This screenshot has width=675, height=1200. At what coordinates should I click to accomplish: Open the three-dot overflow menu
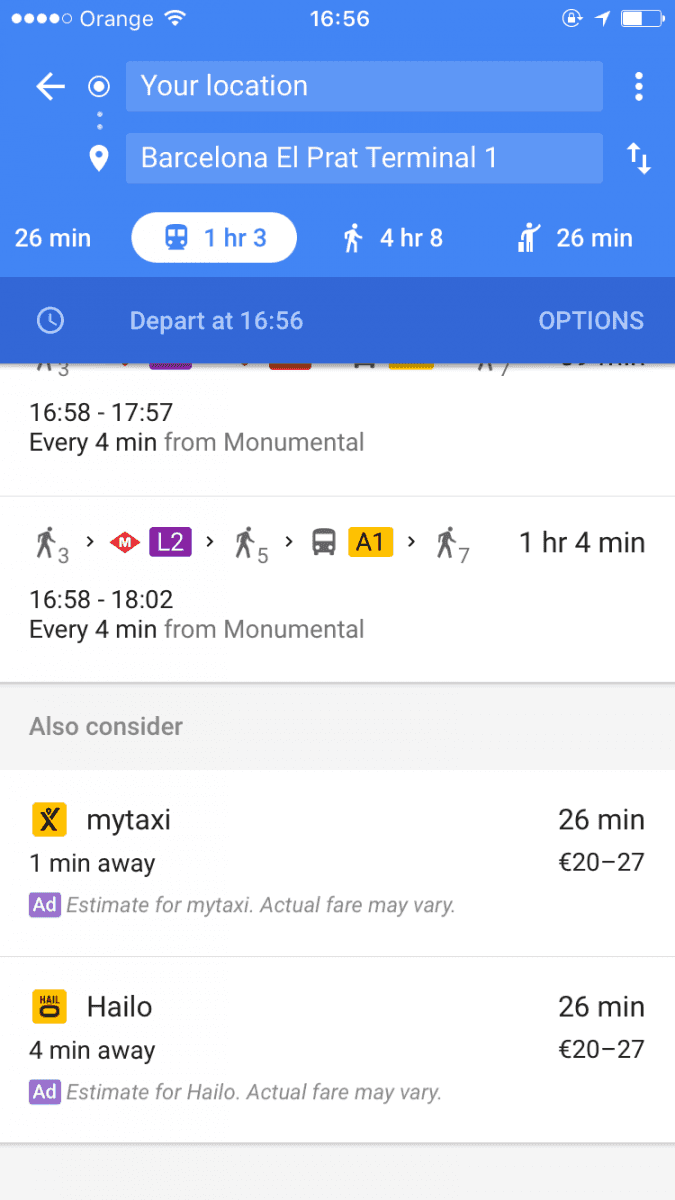coord(638,86)
